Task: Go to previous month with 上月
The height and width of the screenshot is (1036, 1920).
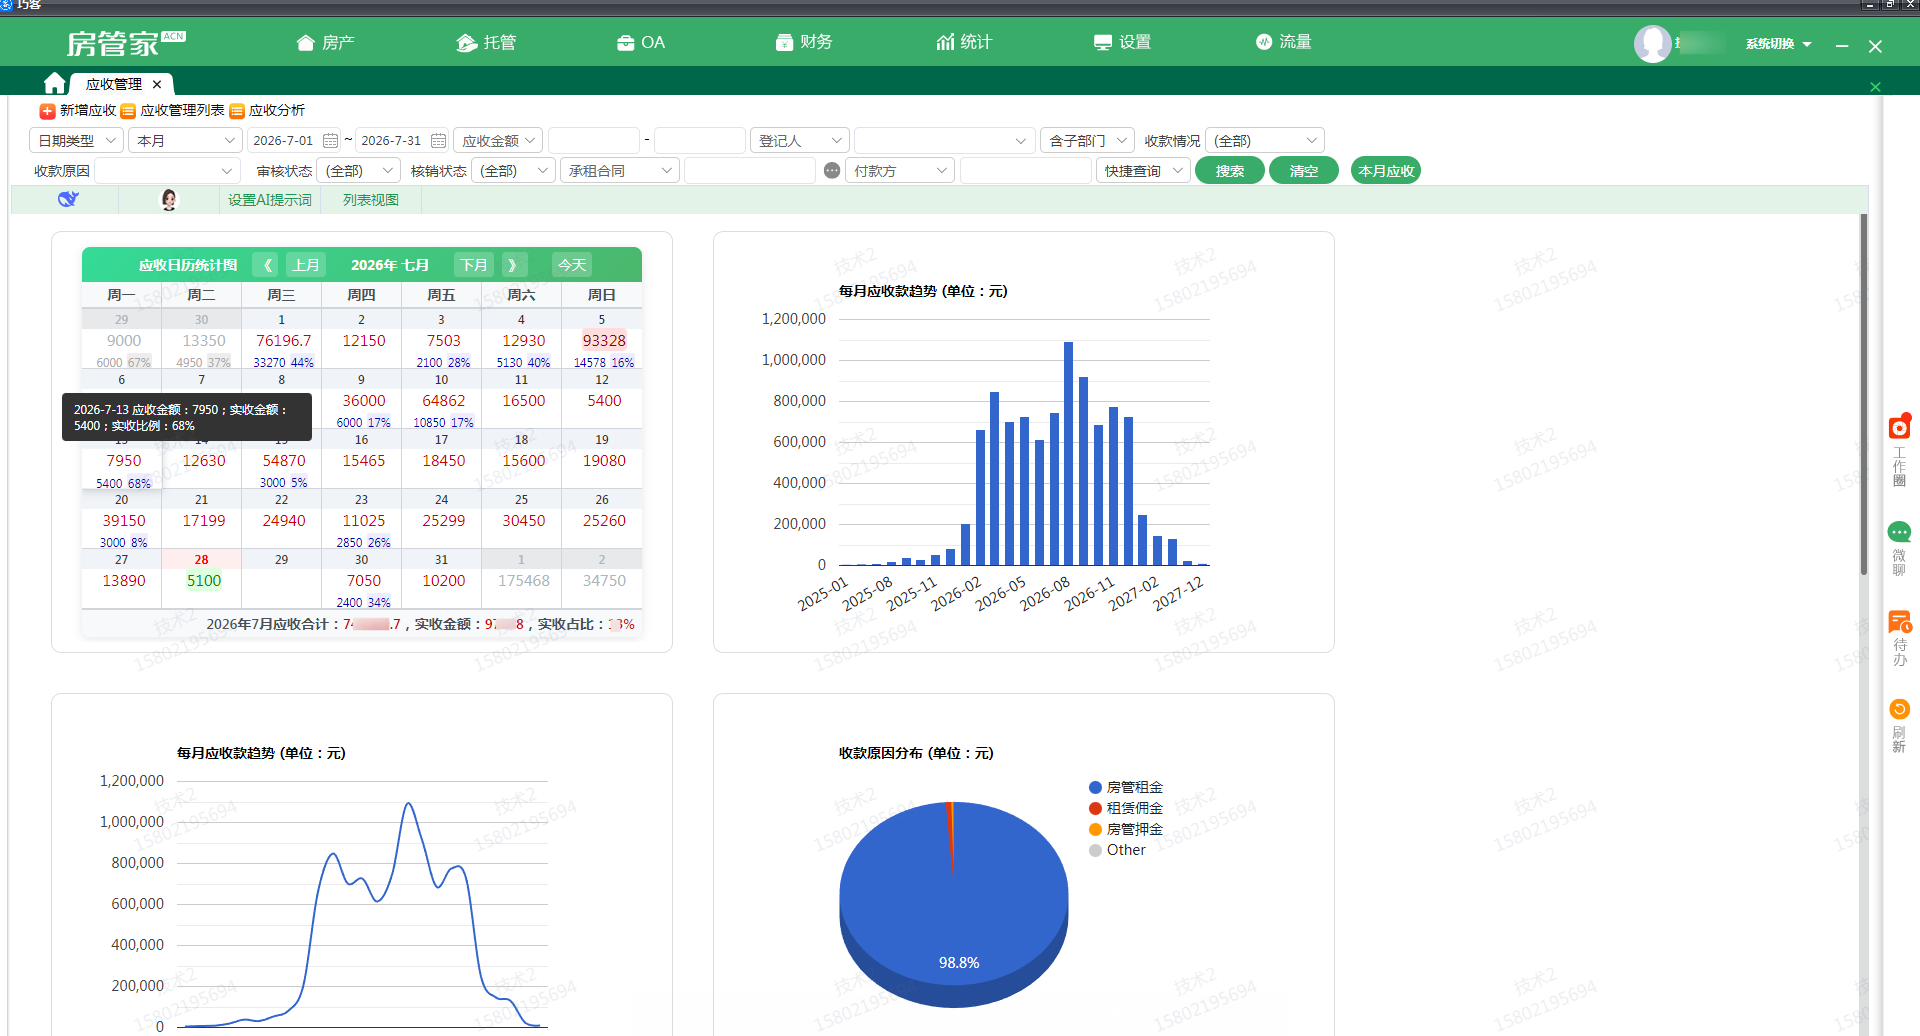Action: [x=306, y=265]
